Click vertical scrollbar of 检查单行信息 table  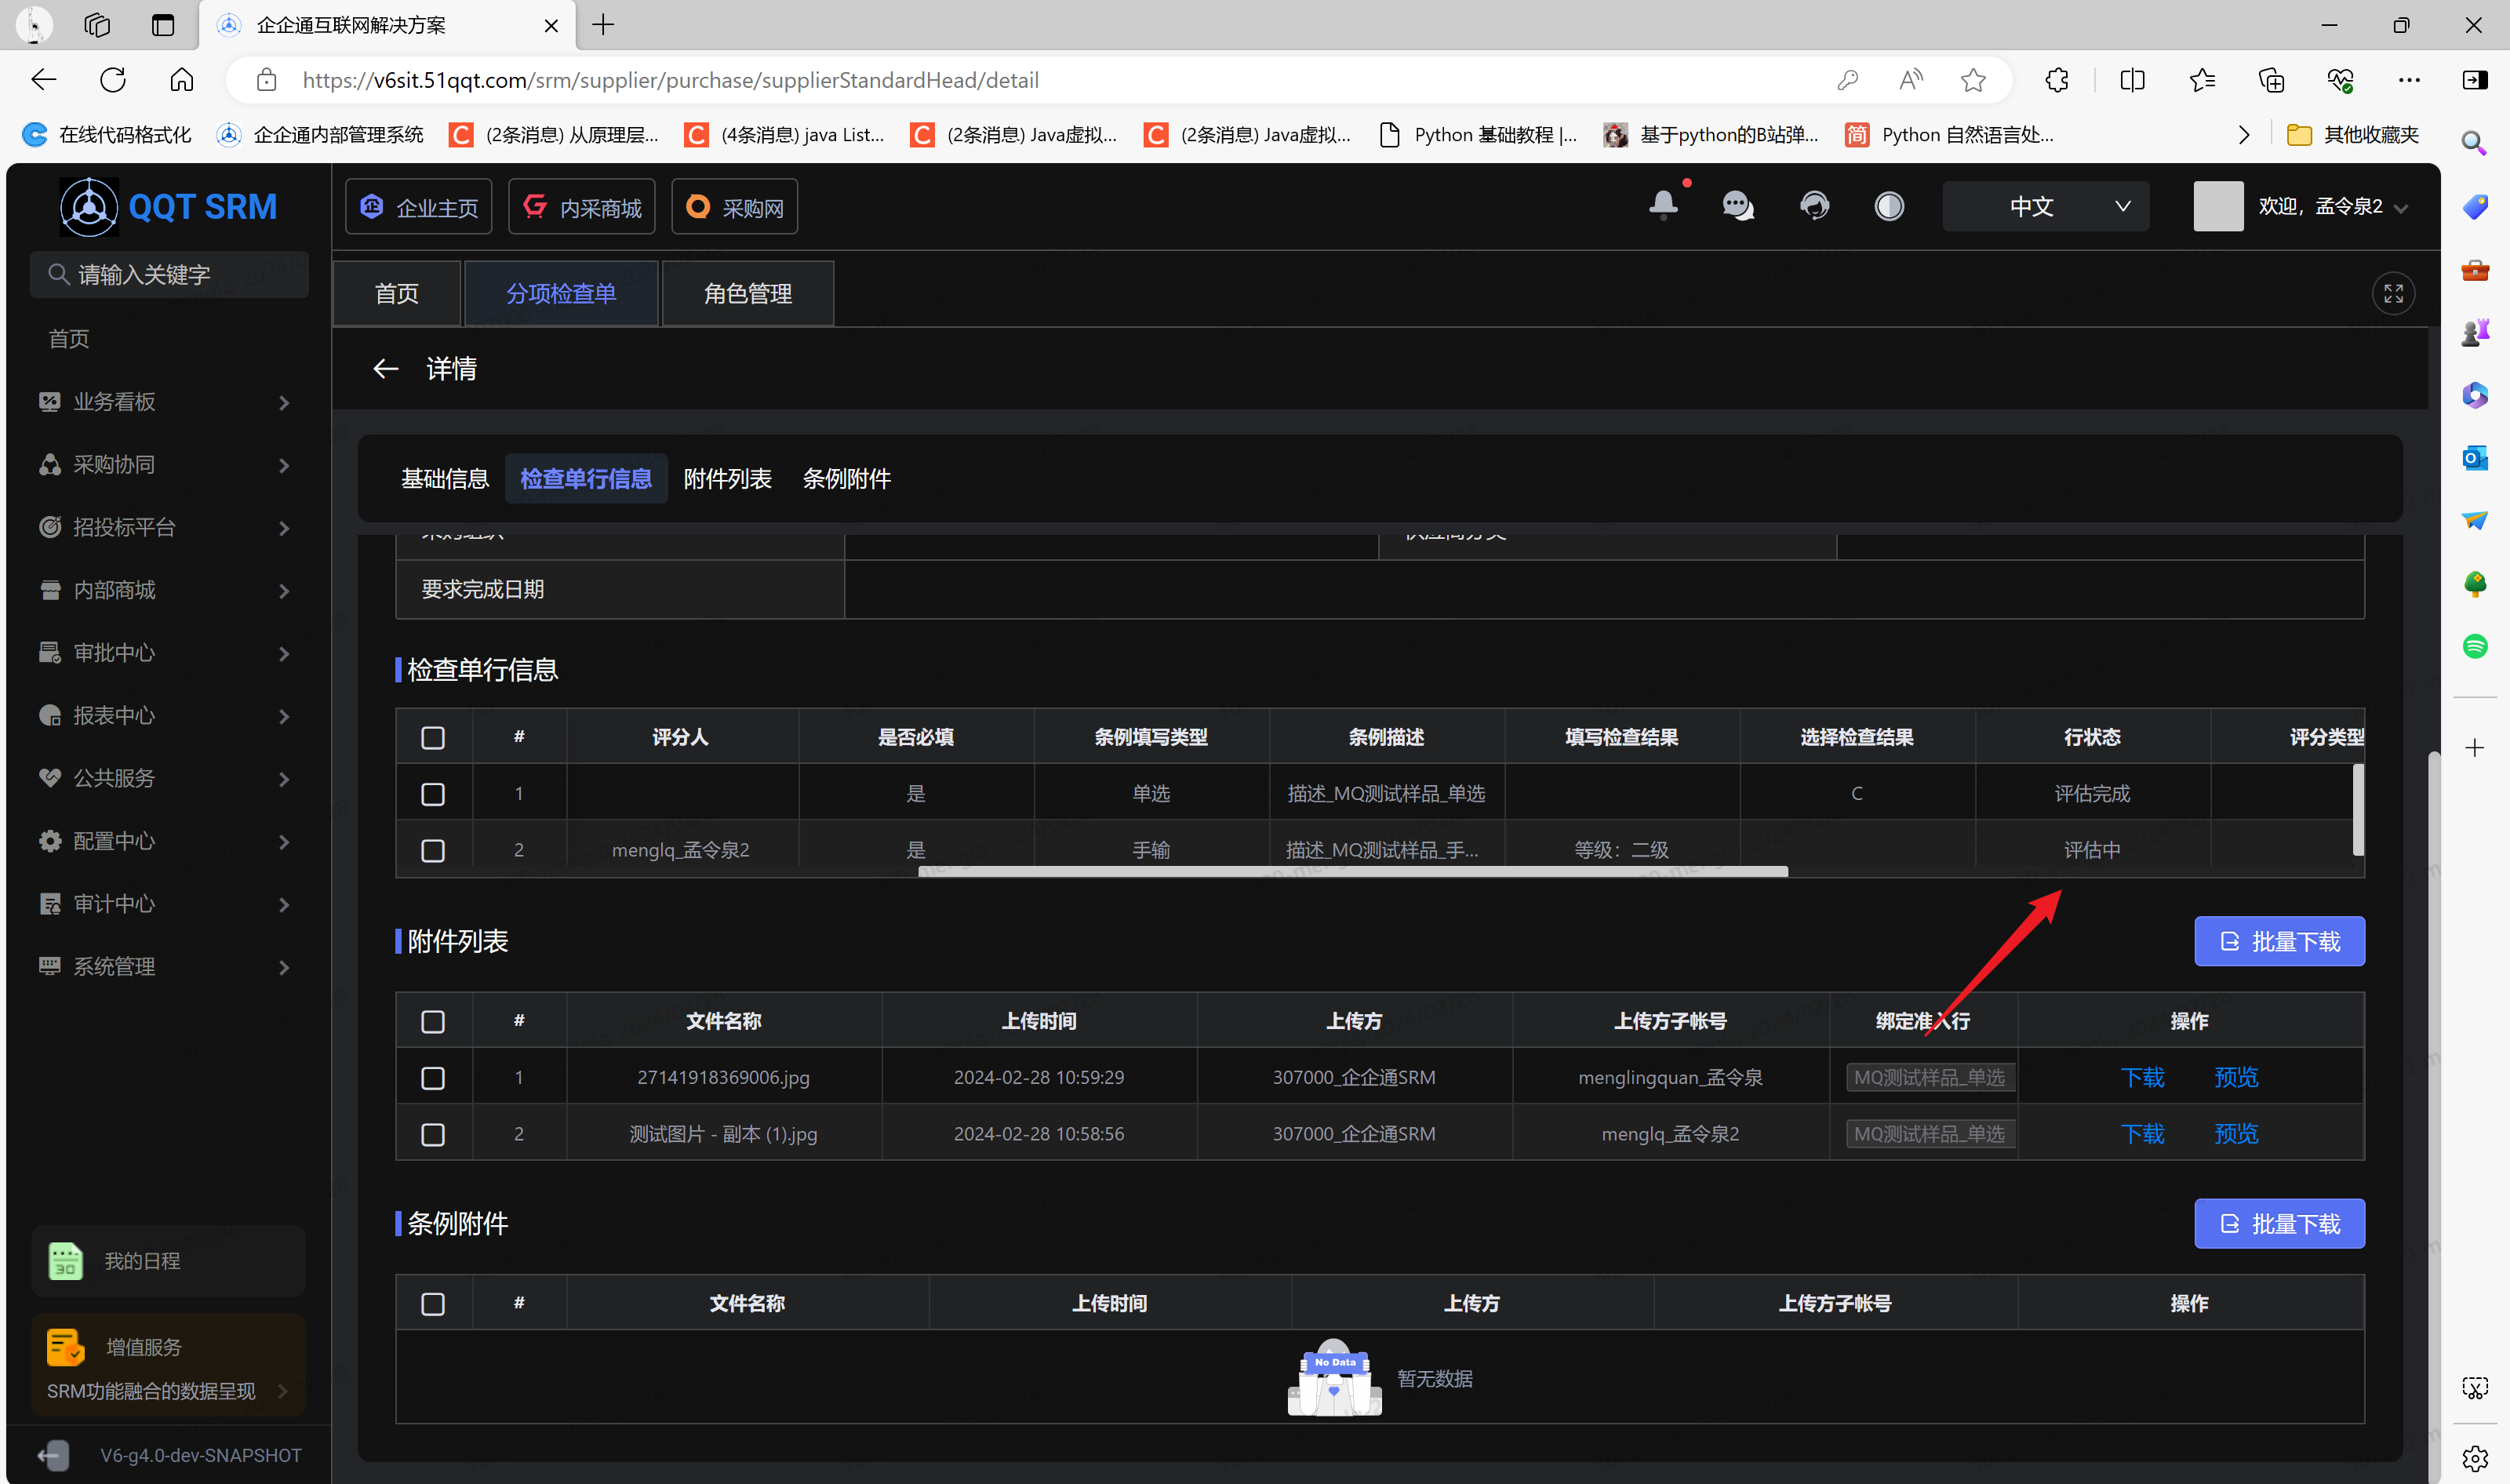click(x=2358, y=810)
